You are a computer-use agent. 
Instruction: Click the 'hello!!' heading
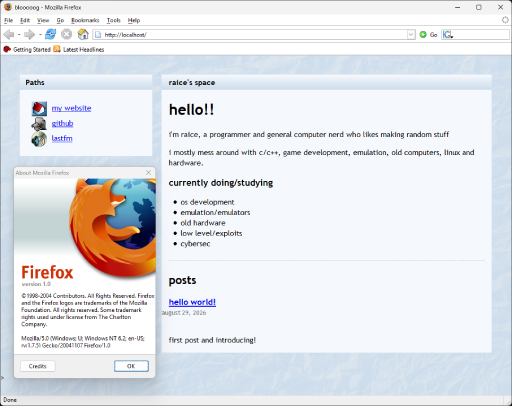click(191, 110)
